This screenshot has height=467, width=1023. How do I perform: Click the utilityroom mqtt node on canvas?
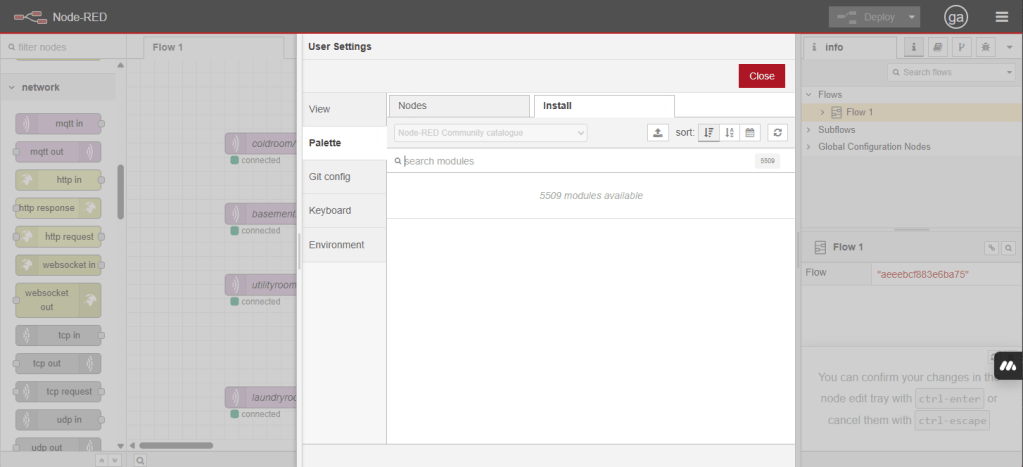click(261, 285)
